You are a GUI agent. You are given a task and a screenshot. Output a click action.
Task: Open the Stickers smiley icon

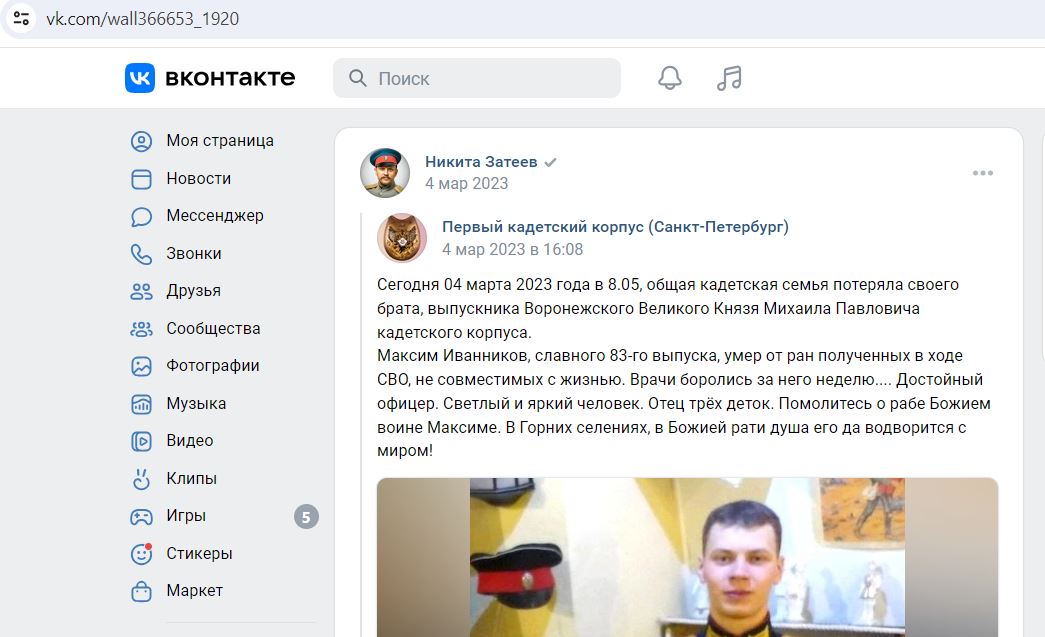point(141,554)
